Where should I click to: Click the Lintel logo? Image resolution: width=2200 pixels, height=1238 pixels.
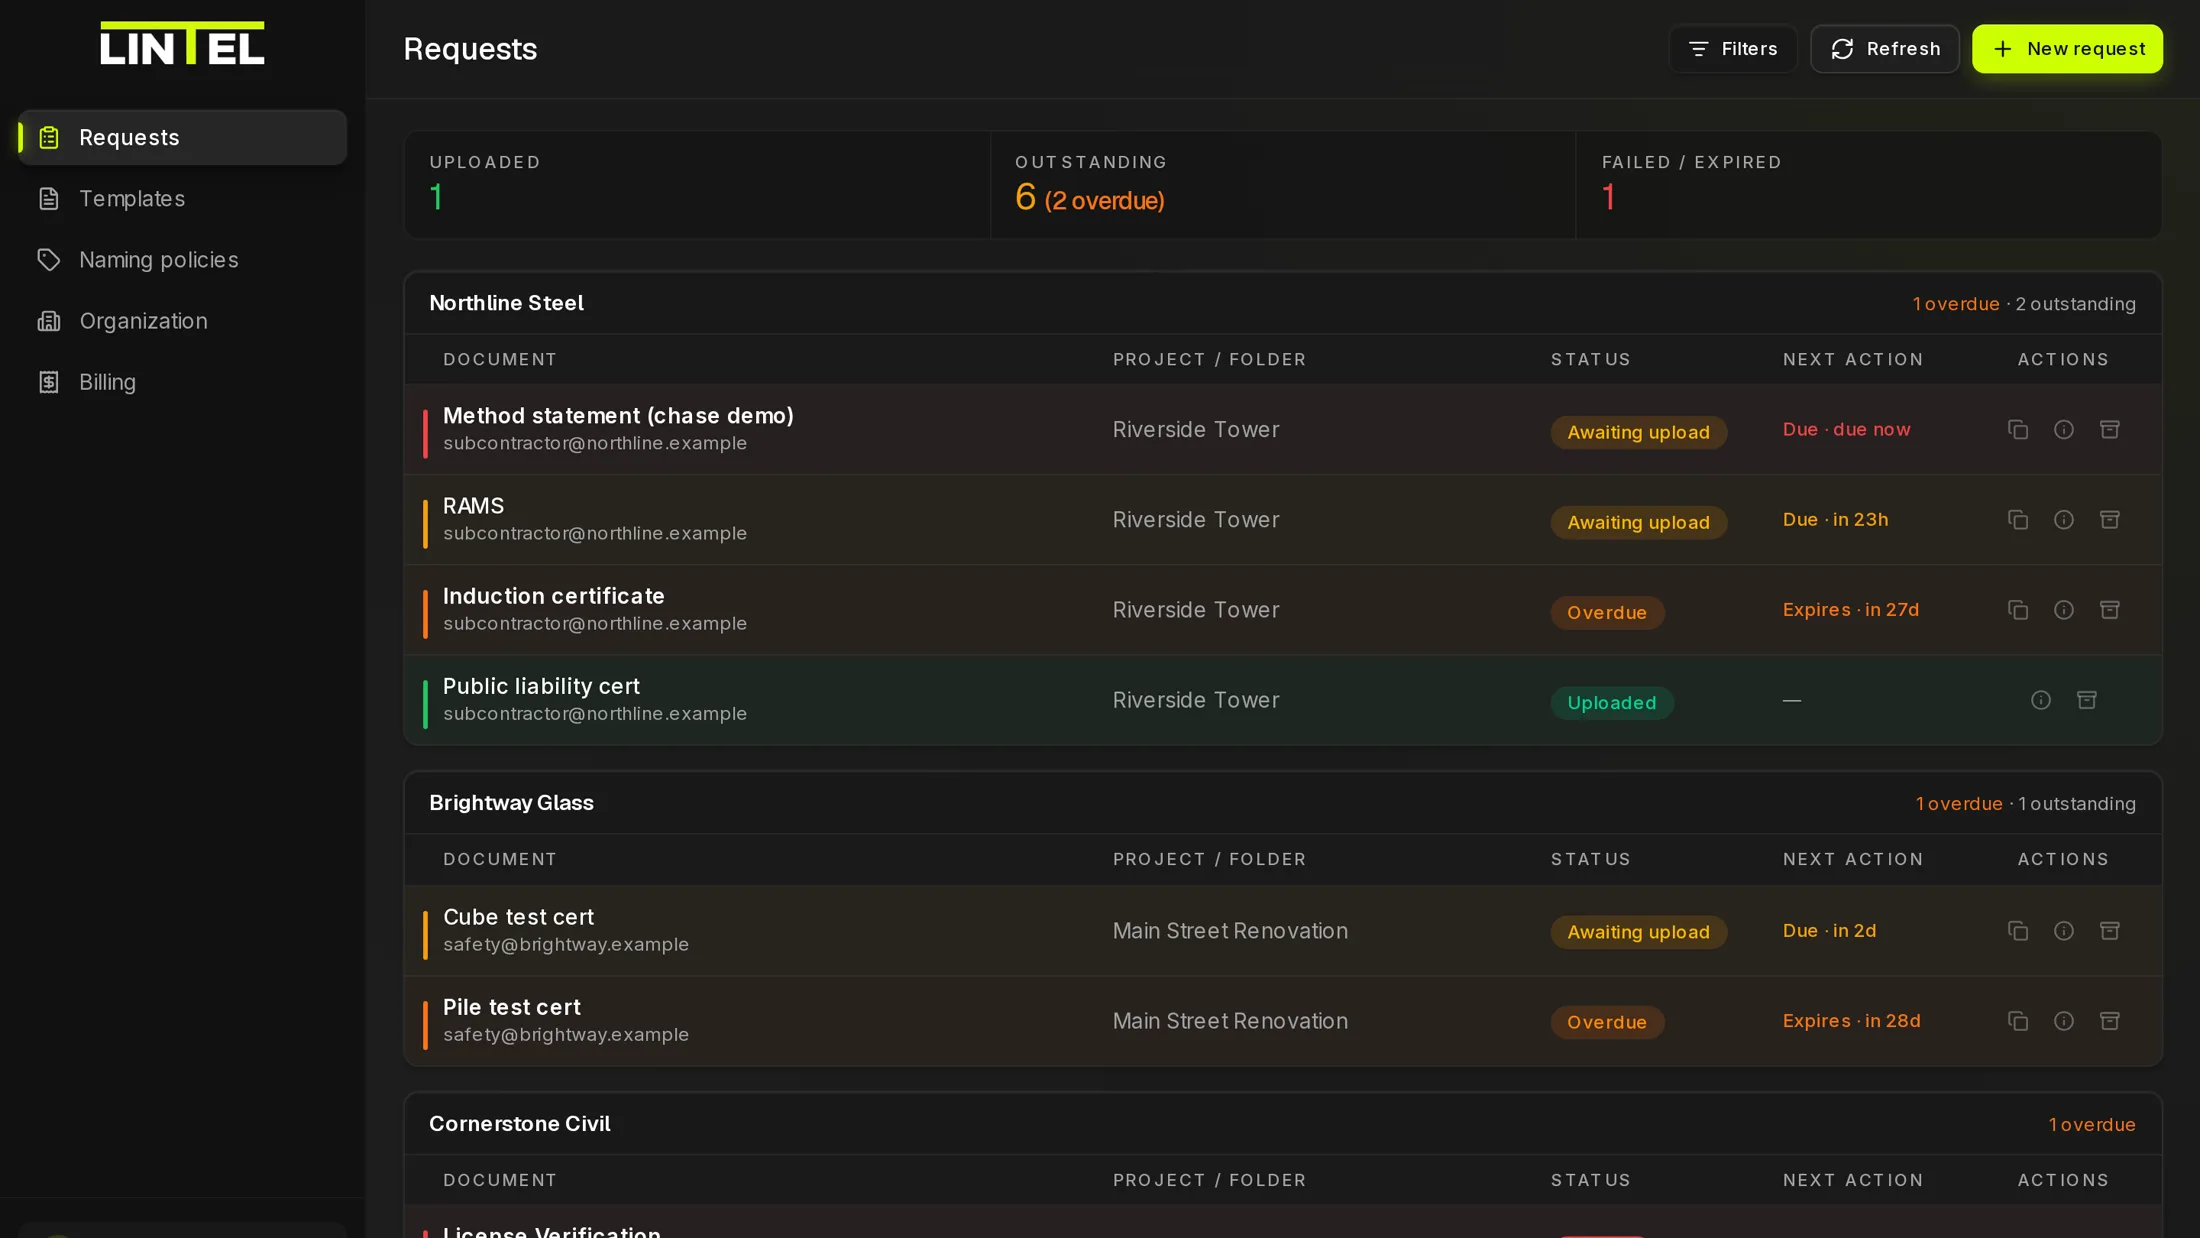click(x=182, y=43)
